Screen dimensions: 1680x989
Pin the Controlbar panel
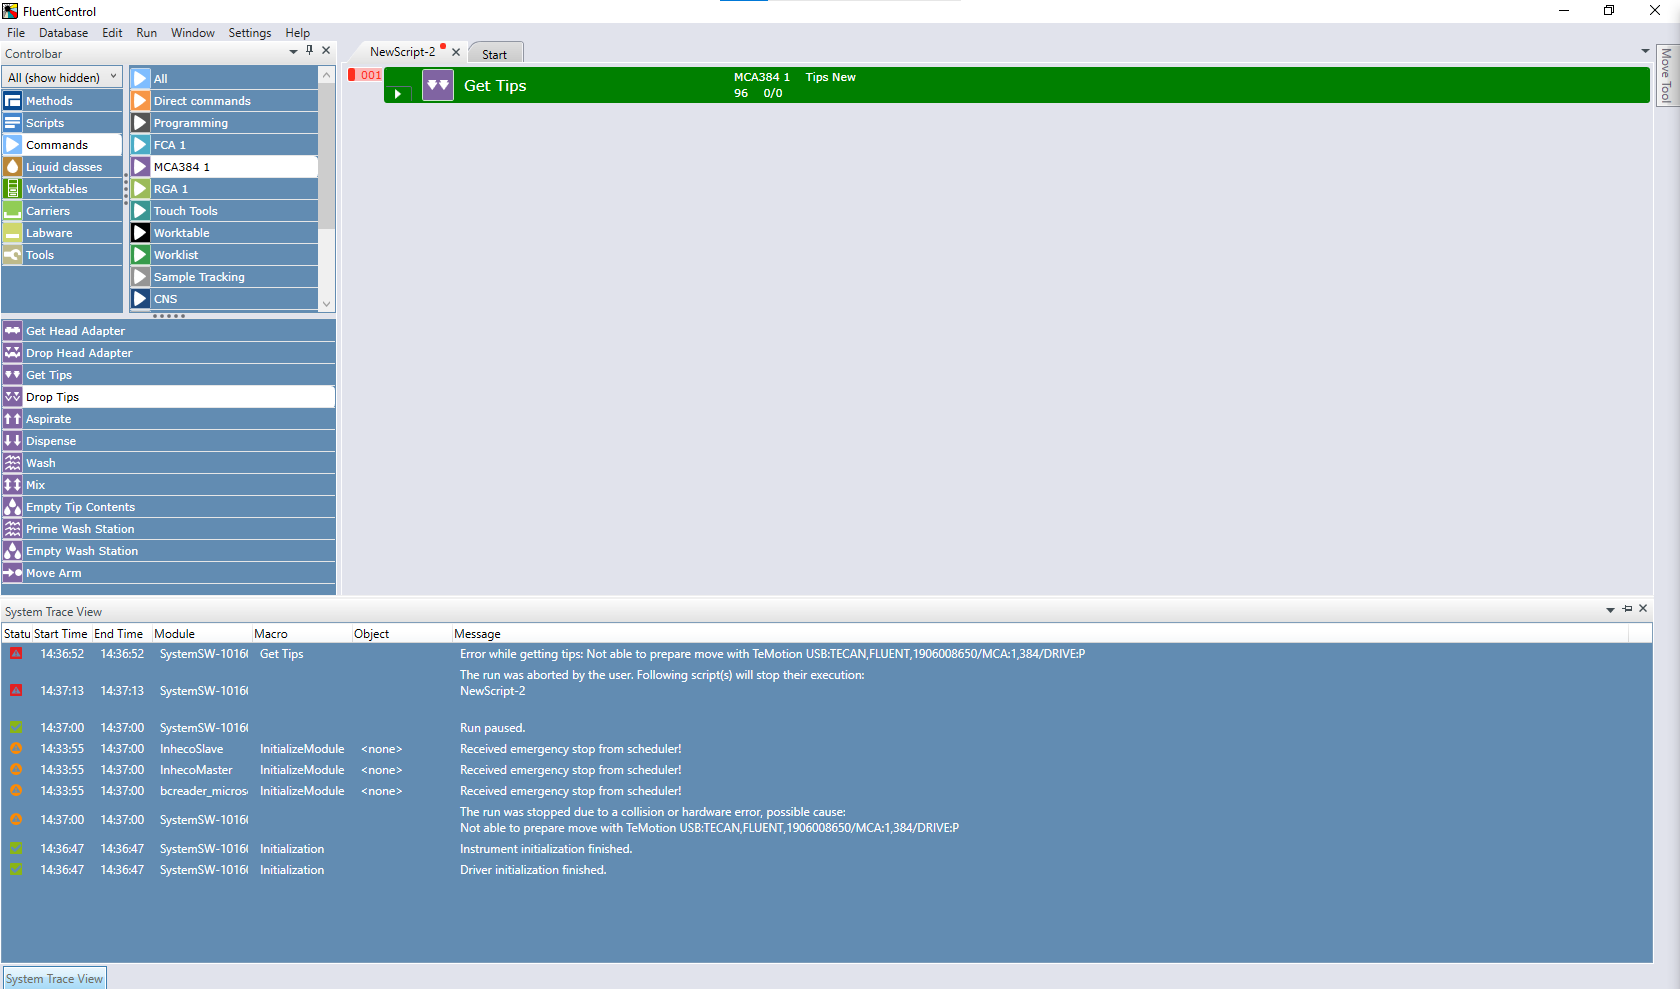pyautogui.click(x=309, y=50)
